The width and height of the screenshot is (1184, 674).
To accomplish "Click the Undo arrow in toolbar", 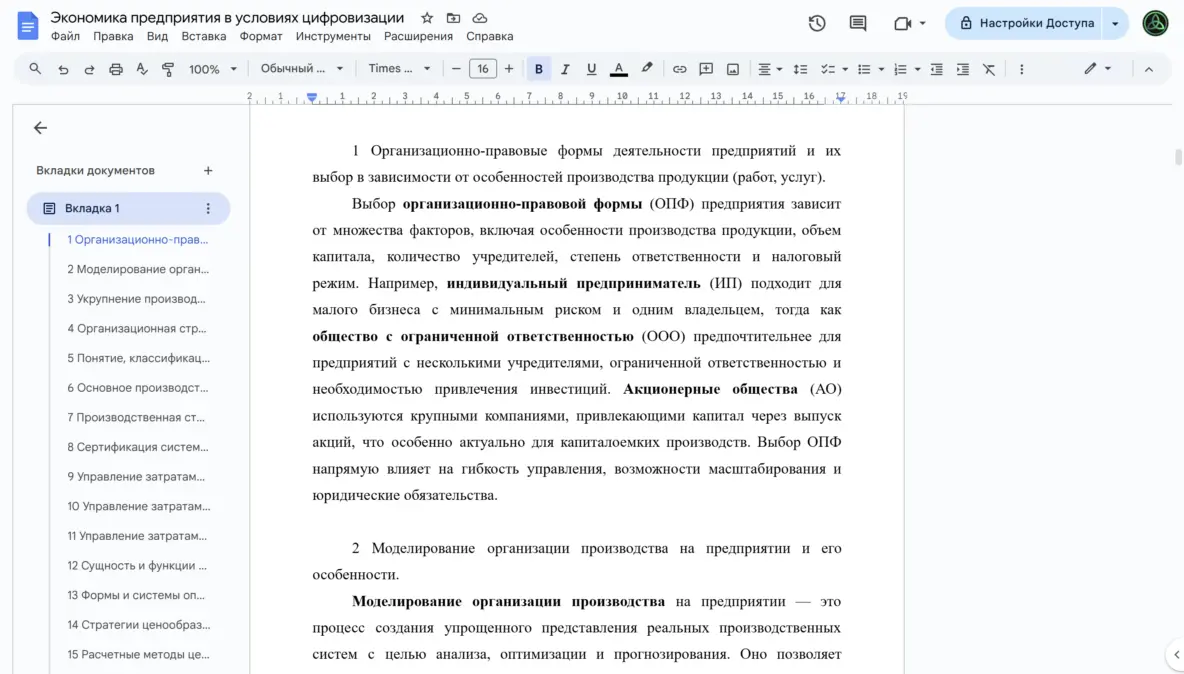I will pos(63,69).
